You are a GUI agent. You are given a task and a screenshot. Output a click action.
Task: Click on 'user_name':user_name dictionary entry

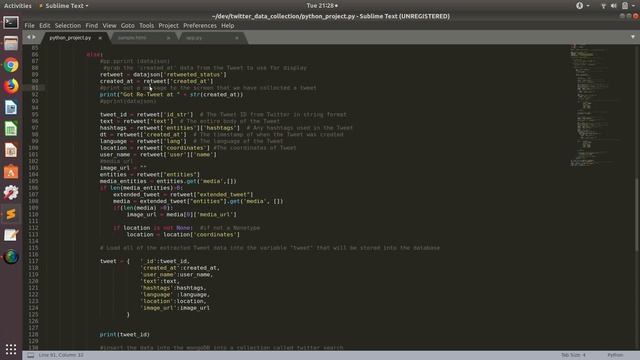(177, 275)
